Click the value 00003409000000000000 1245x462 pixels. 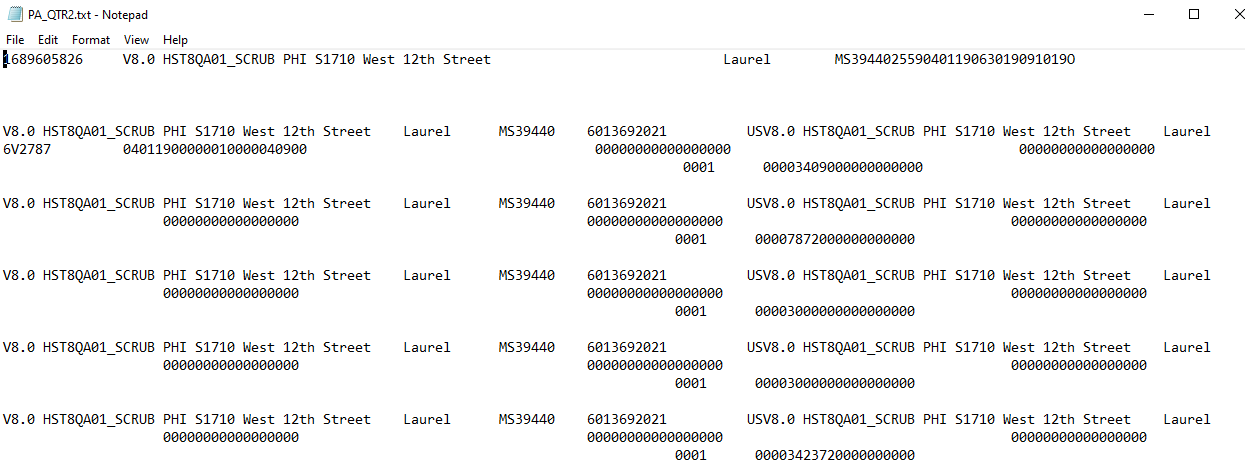click(x=843, y=168)
